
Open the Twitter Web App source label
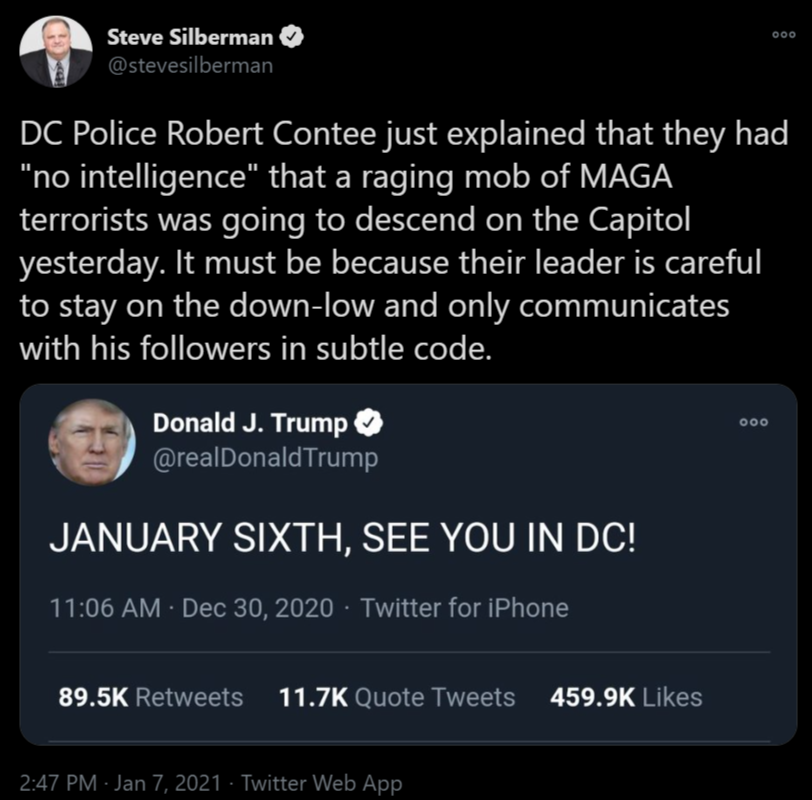click(x=322, y=783)
